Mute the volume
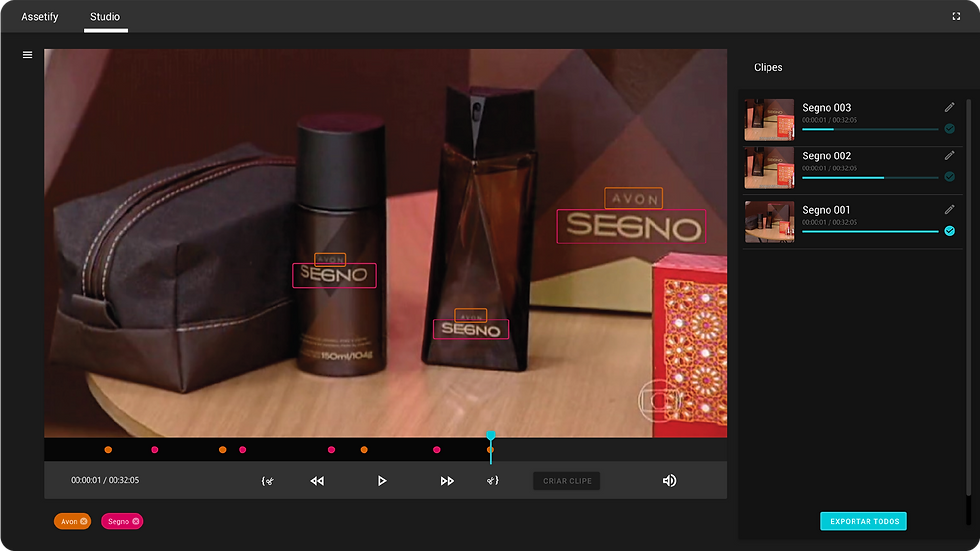Screen dimensions: 980x551 [669, 480]
